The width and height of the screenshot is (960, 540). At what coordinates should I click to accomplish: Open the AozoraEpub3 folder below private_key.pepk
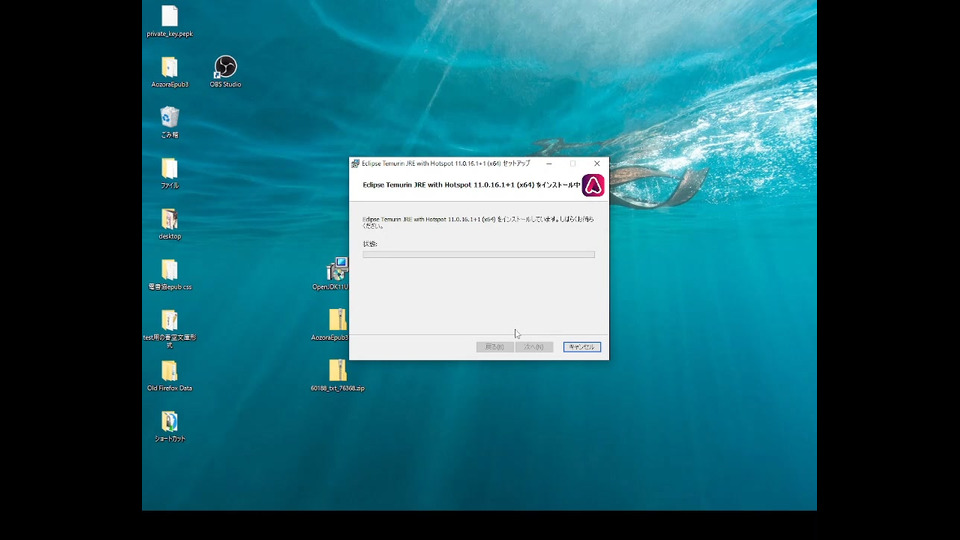tap(170, 67)
